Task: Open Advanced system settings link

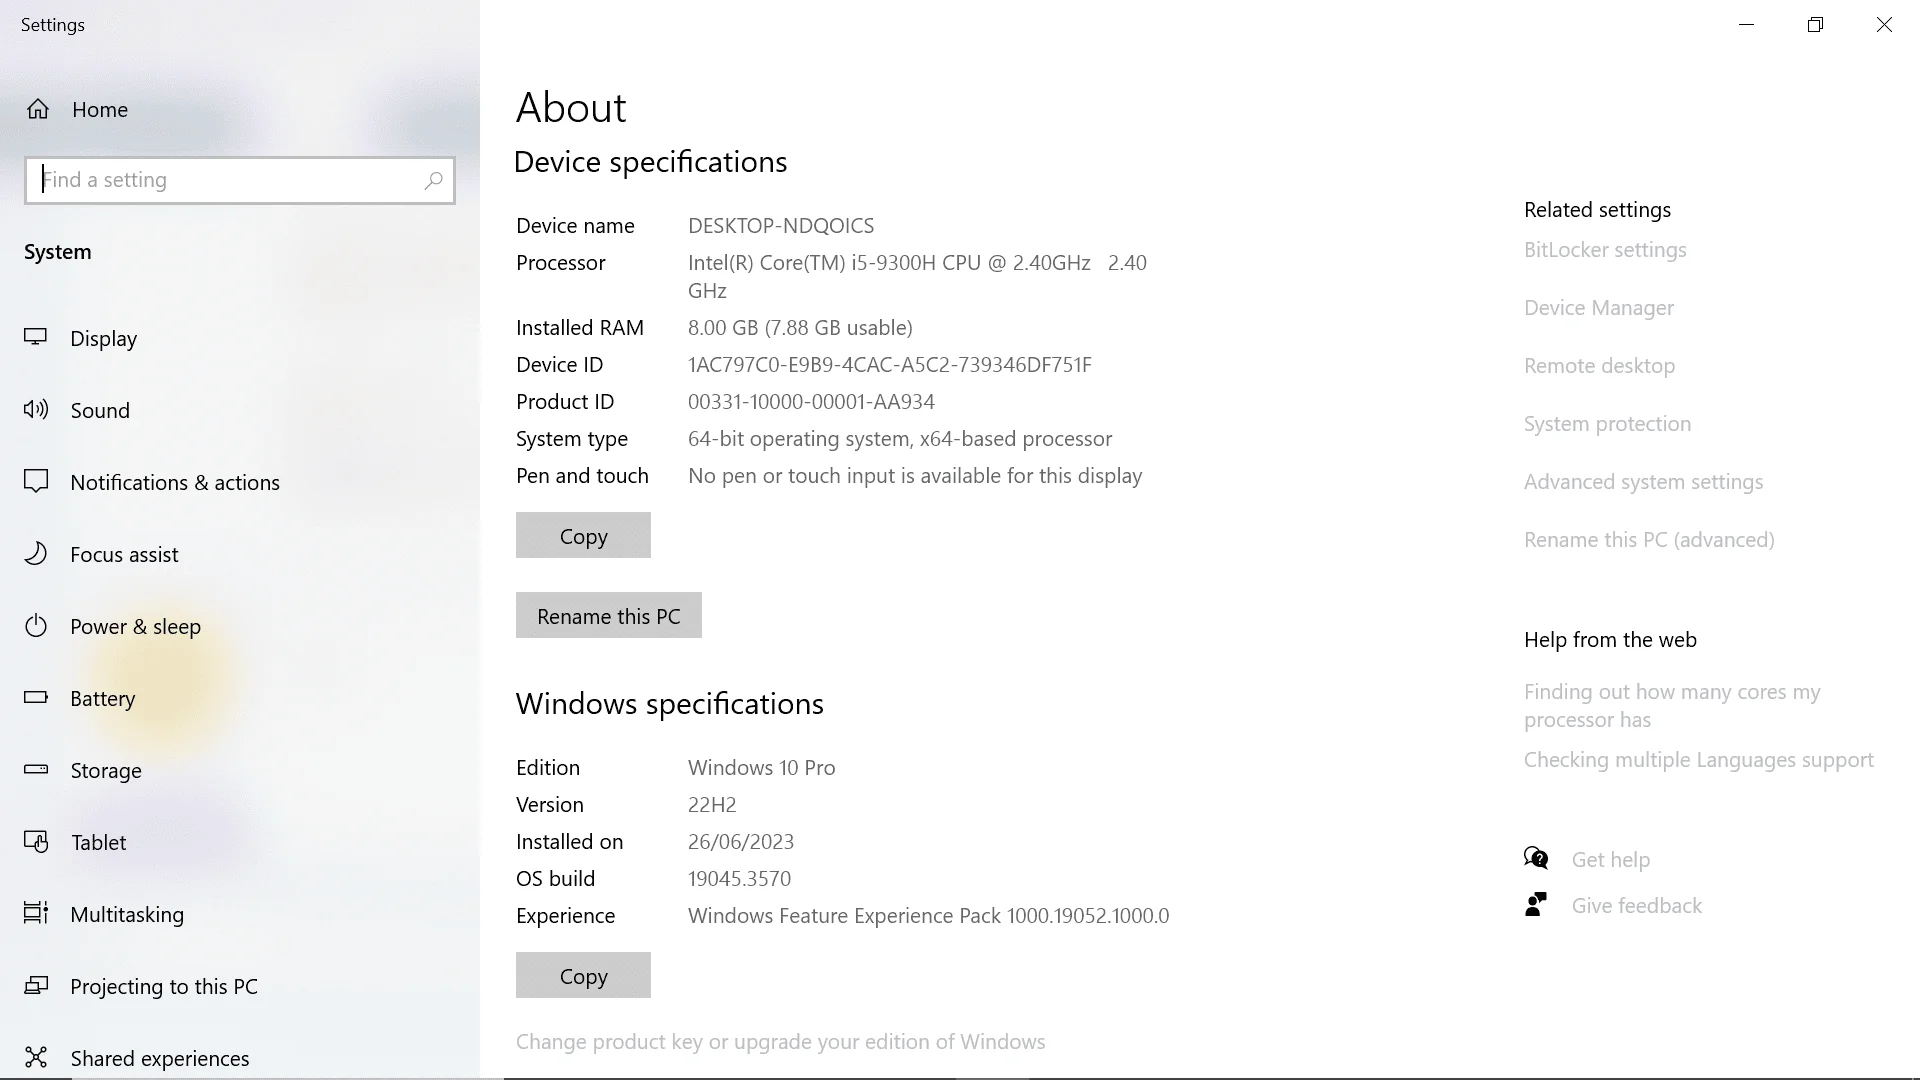Action: [1643, 482]
